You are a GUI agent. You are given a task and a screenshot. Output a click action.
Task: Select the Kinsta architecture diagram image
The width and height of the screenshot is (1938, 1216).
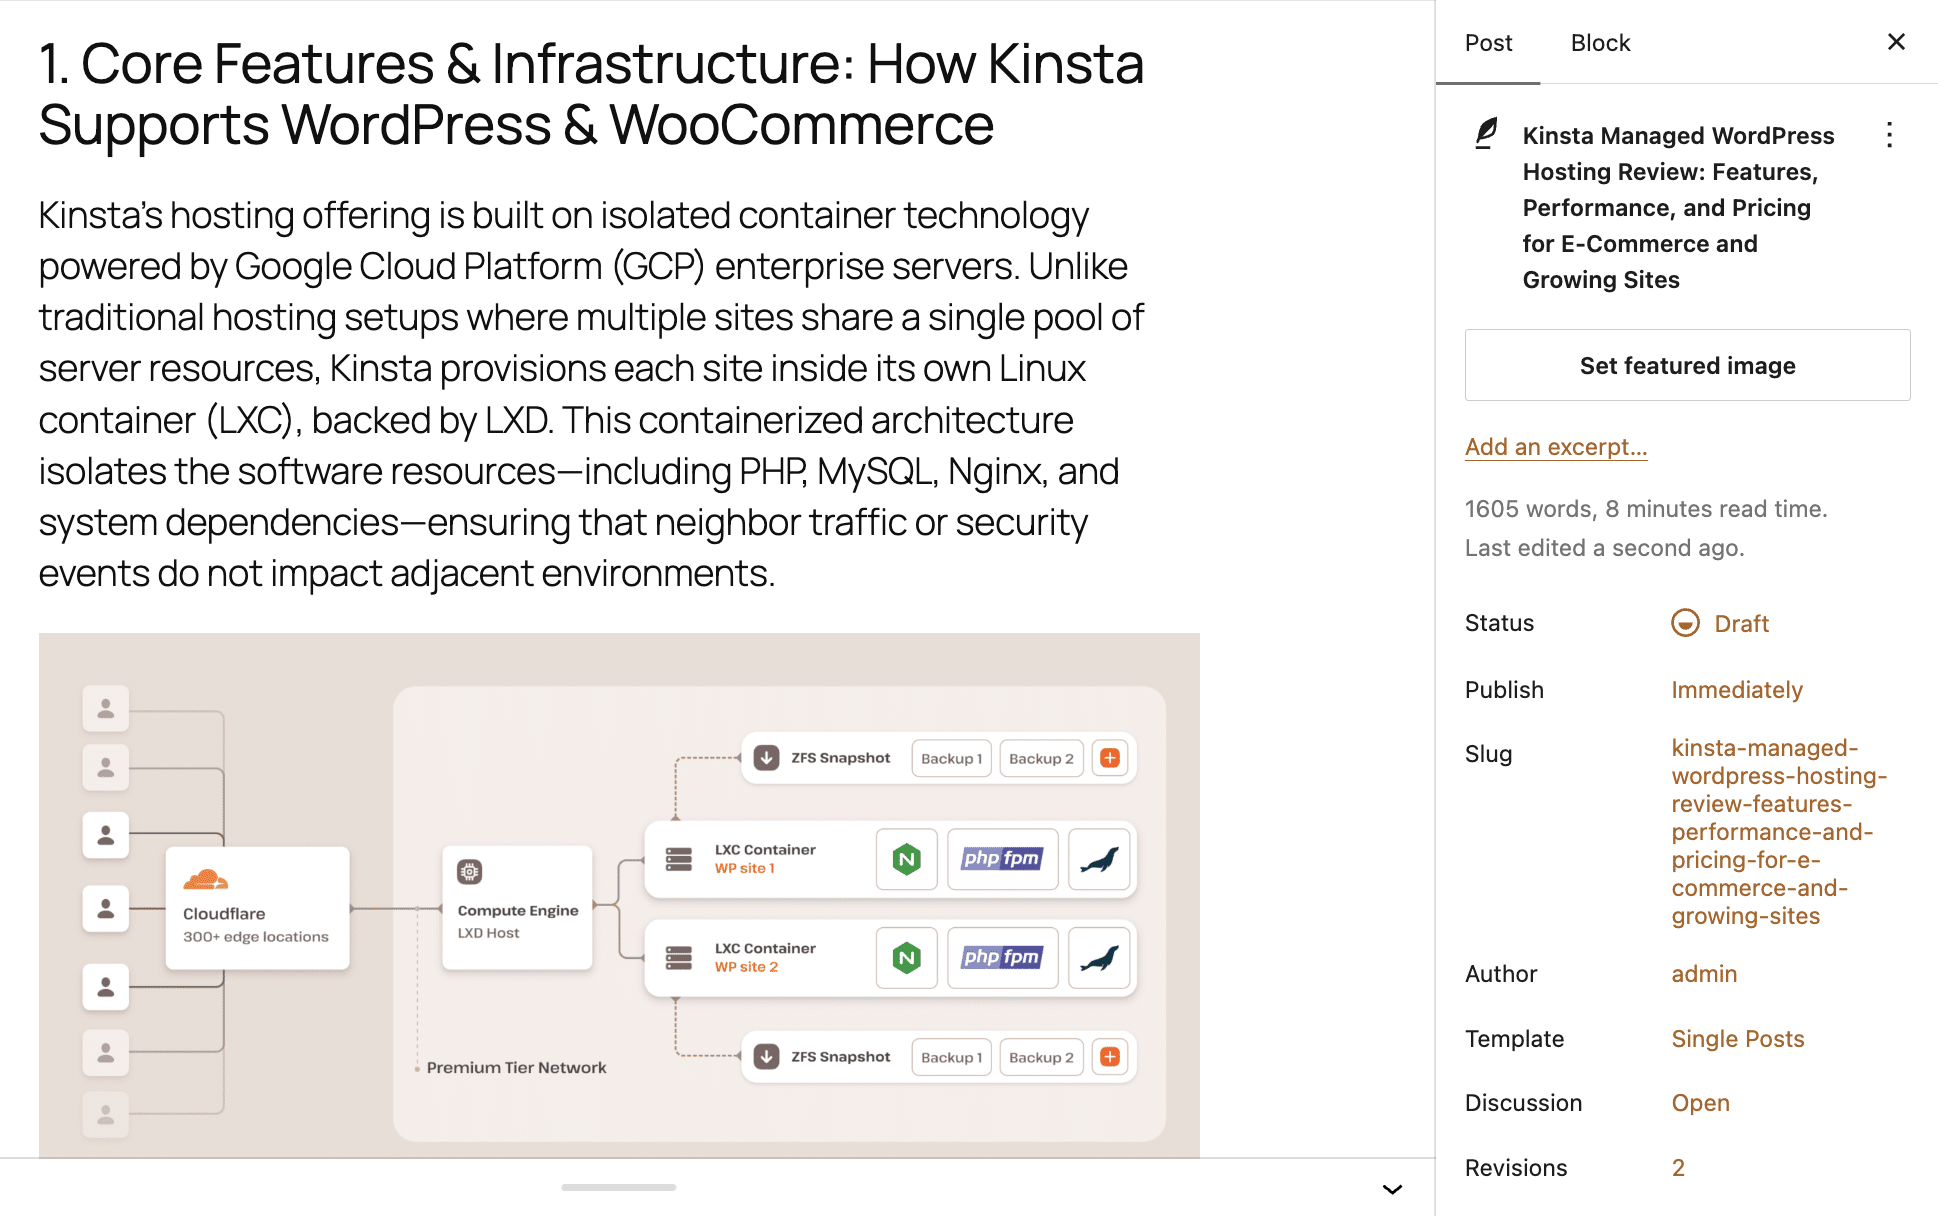[x=619, y=895]
